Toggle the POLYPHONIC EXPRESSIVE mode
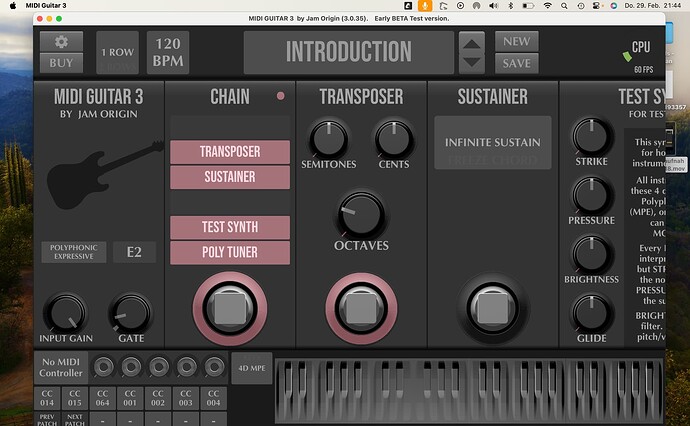The height and width of the screenshot is (426, 690). (x=73, y=252)
